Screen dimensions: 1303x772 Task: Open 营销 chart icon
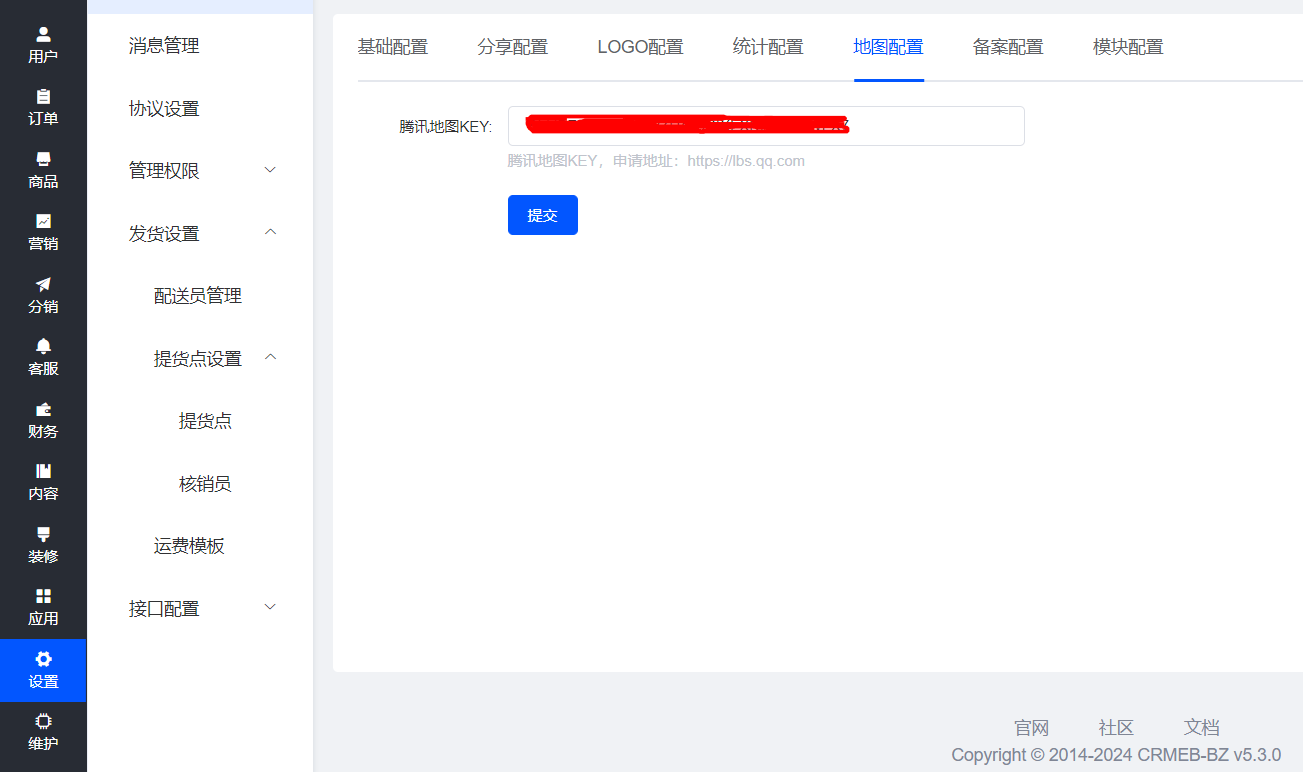click(43, 221)
